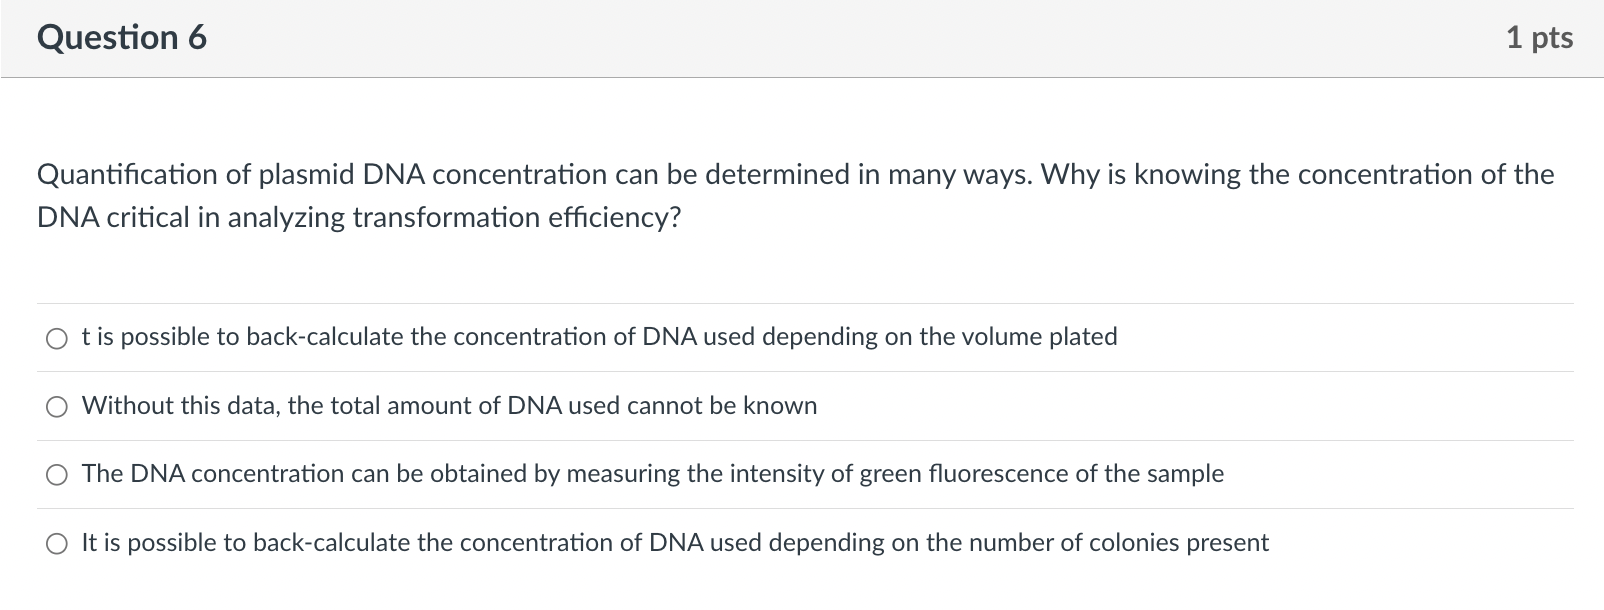Select the back-calculate by colonies present option
The width and height of the screenshot is (1604, 610).
click(57, 543)
